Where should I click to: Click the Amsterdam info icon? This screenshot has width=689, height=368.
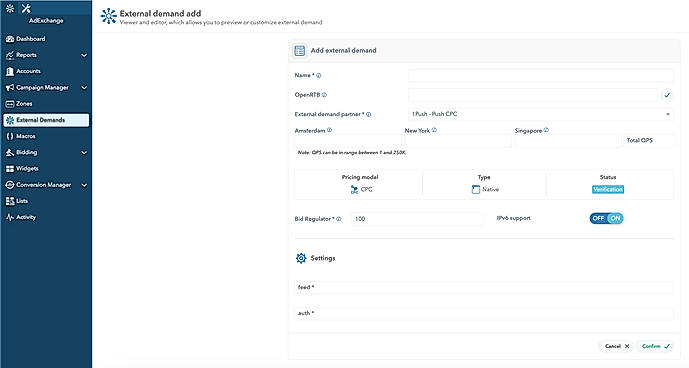(330, 130)
